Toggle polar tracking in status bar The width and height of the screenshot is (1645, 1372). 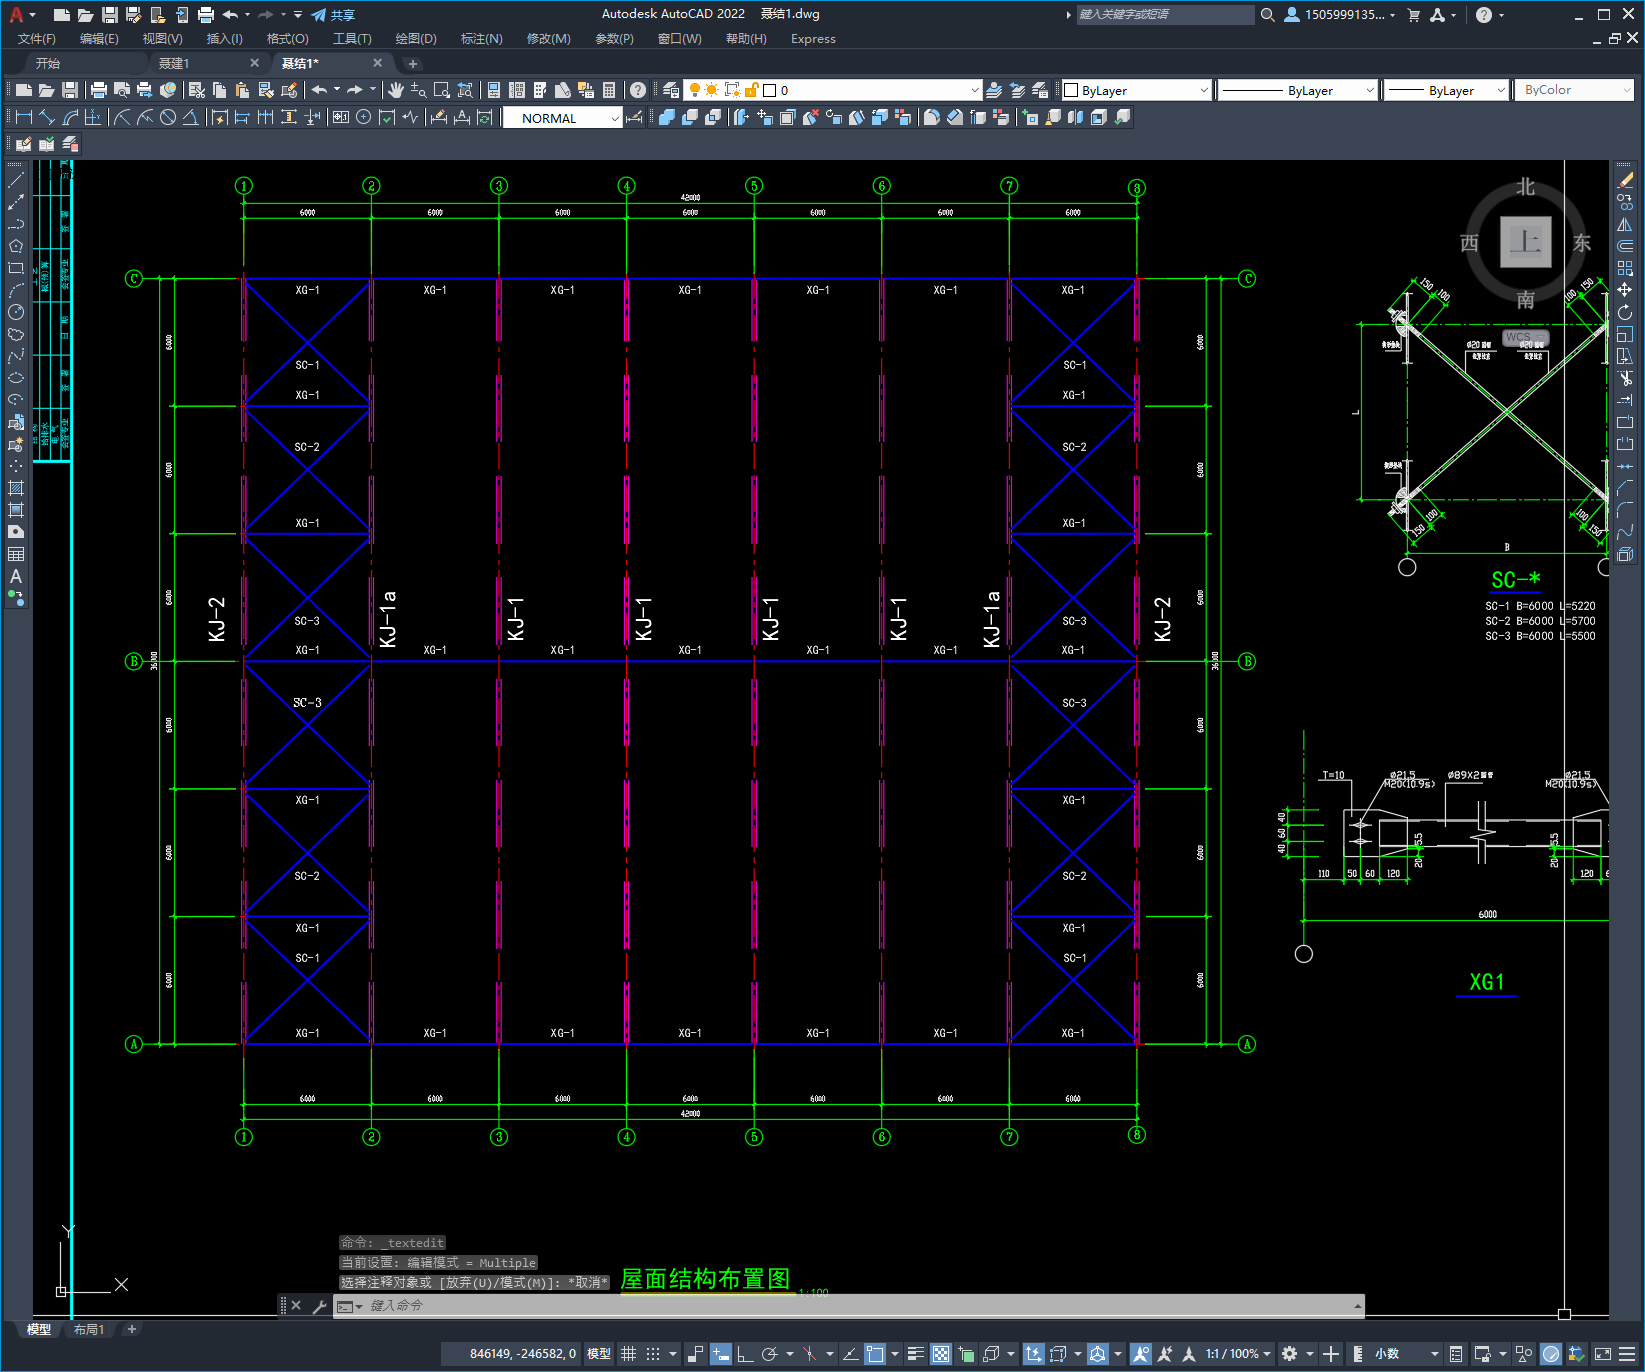[769, 1354]
